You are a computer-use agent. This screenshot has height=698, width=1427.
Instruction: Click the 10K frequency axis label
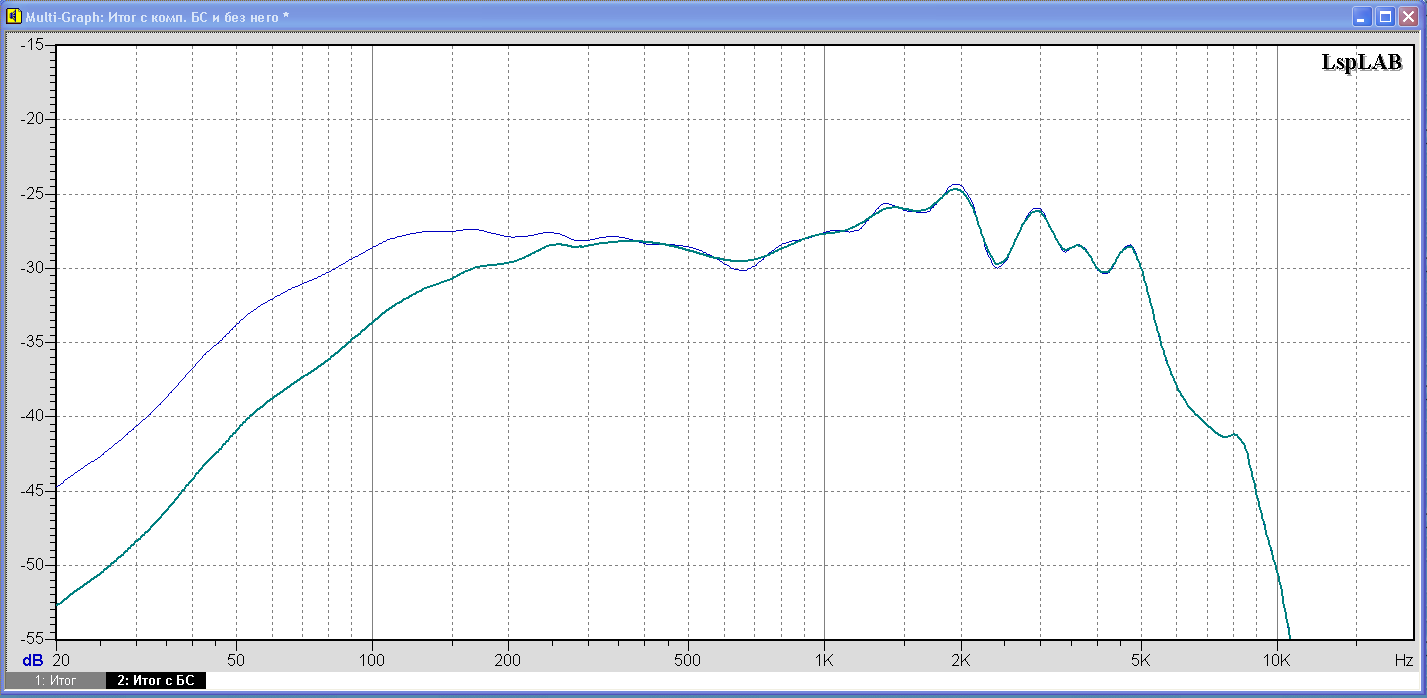[x=1277, y=660]
